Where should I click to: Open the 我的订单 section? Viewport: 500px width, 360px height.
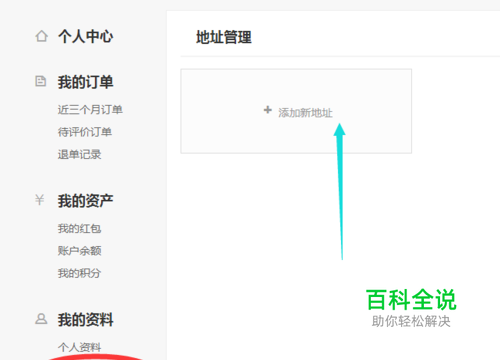tap(86, 82)
